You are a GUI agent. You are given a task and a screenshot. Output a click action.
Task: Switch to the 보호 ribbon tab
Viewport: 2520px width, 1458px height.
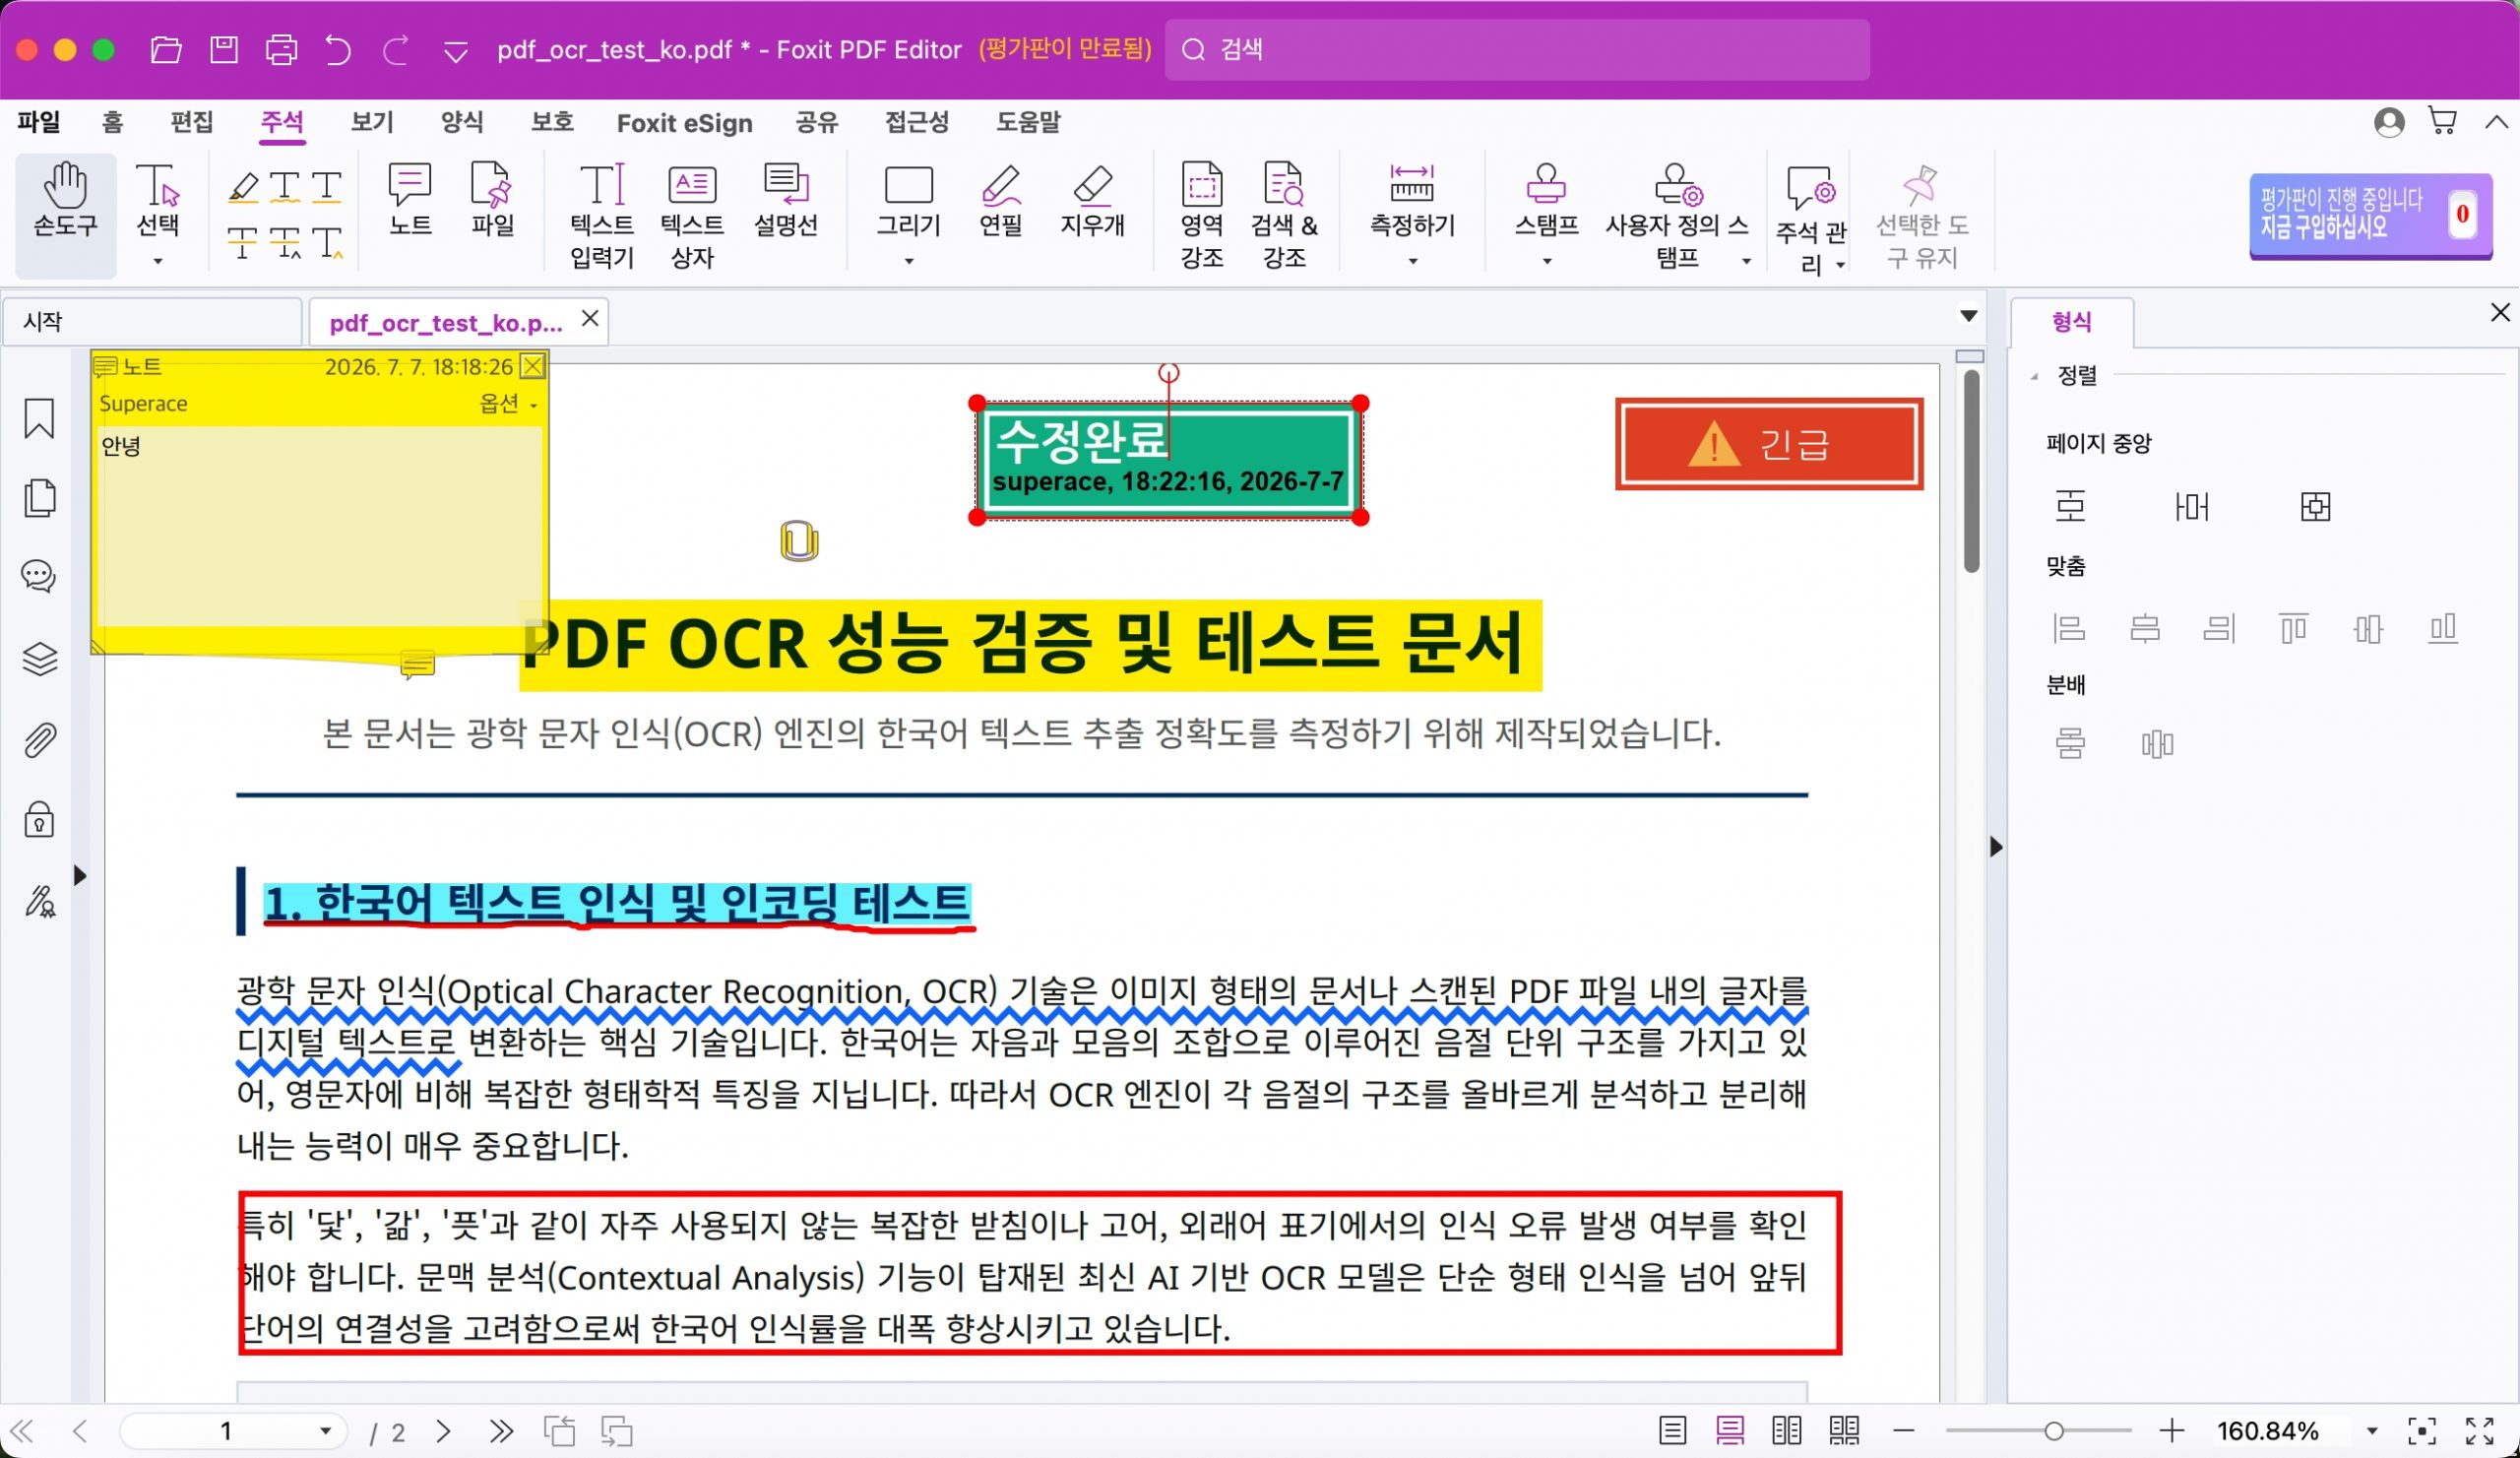coord(552,122)
